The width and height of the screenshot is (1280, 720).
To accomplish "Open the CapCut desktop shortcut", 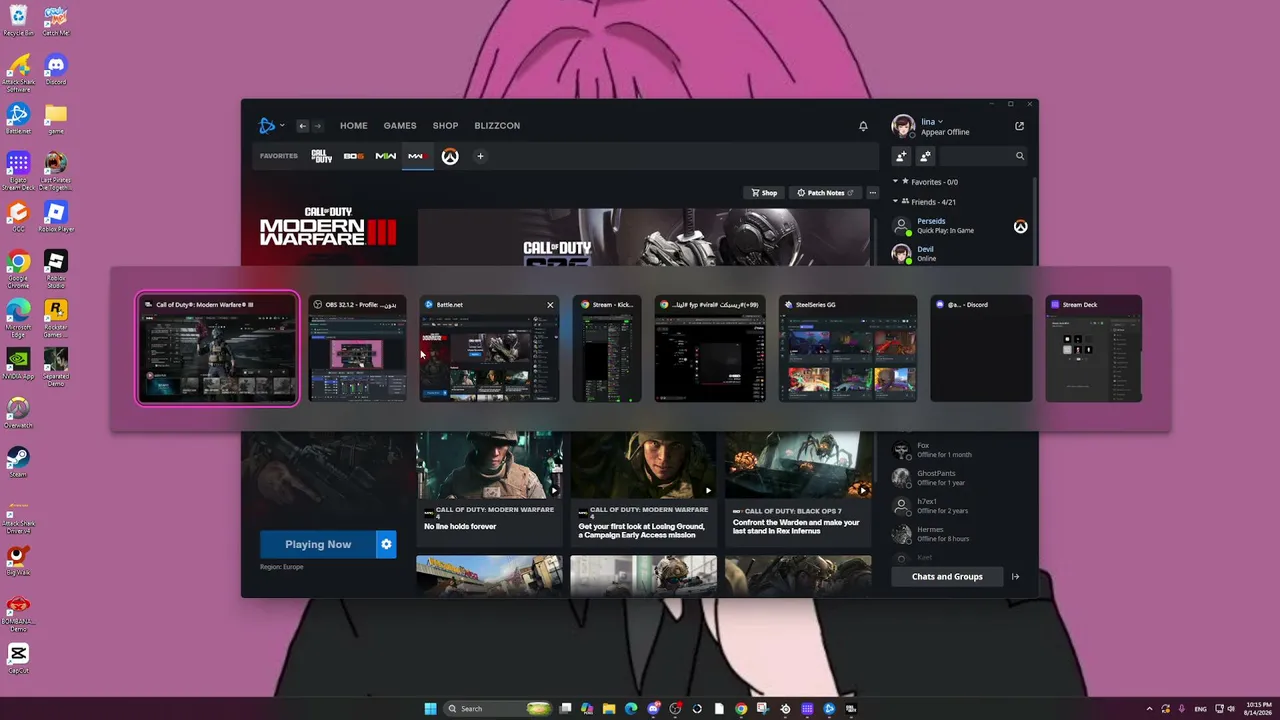I will point(18,657).
